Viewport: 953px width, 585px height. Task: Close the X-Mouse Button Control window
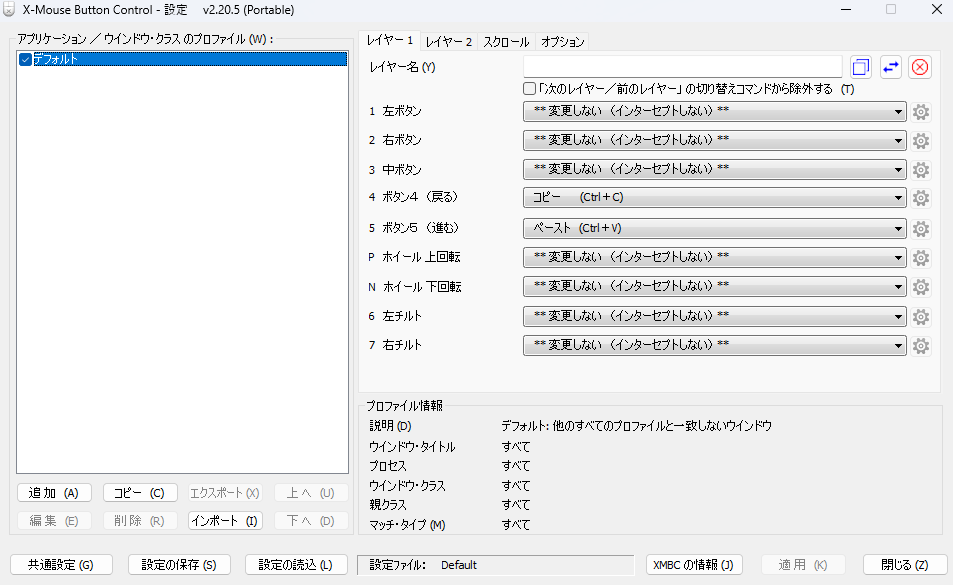[x=937, y=10]
